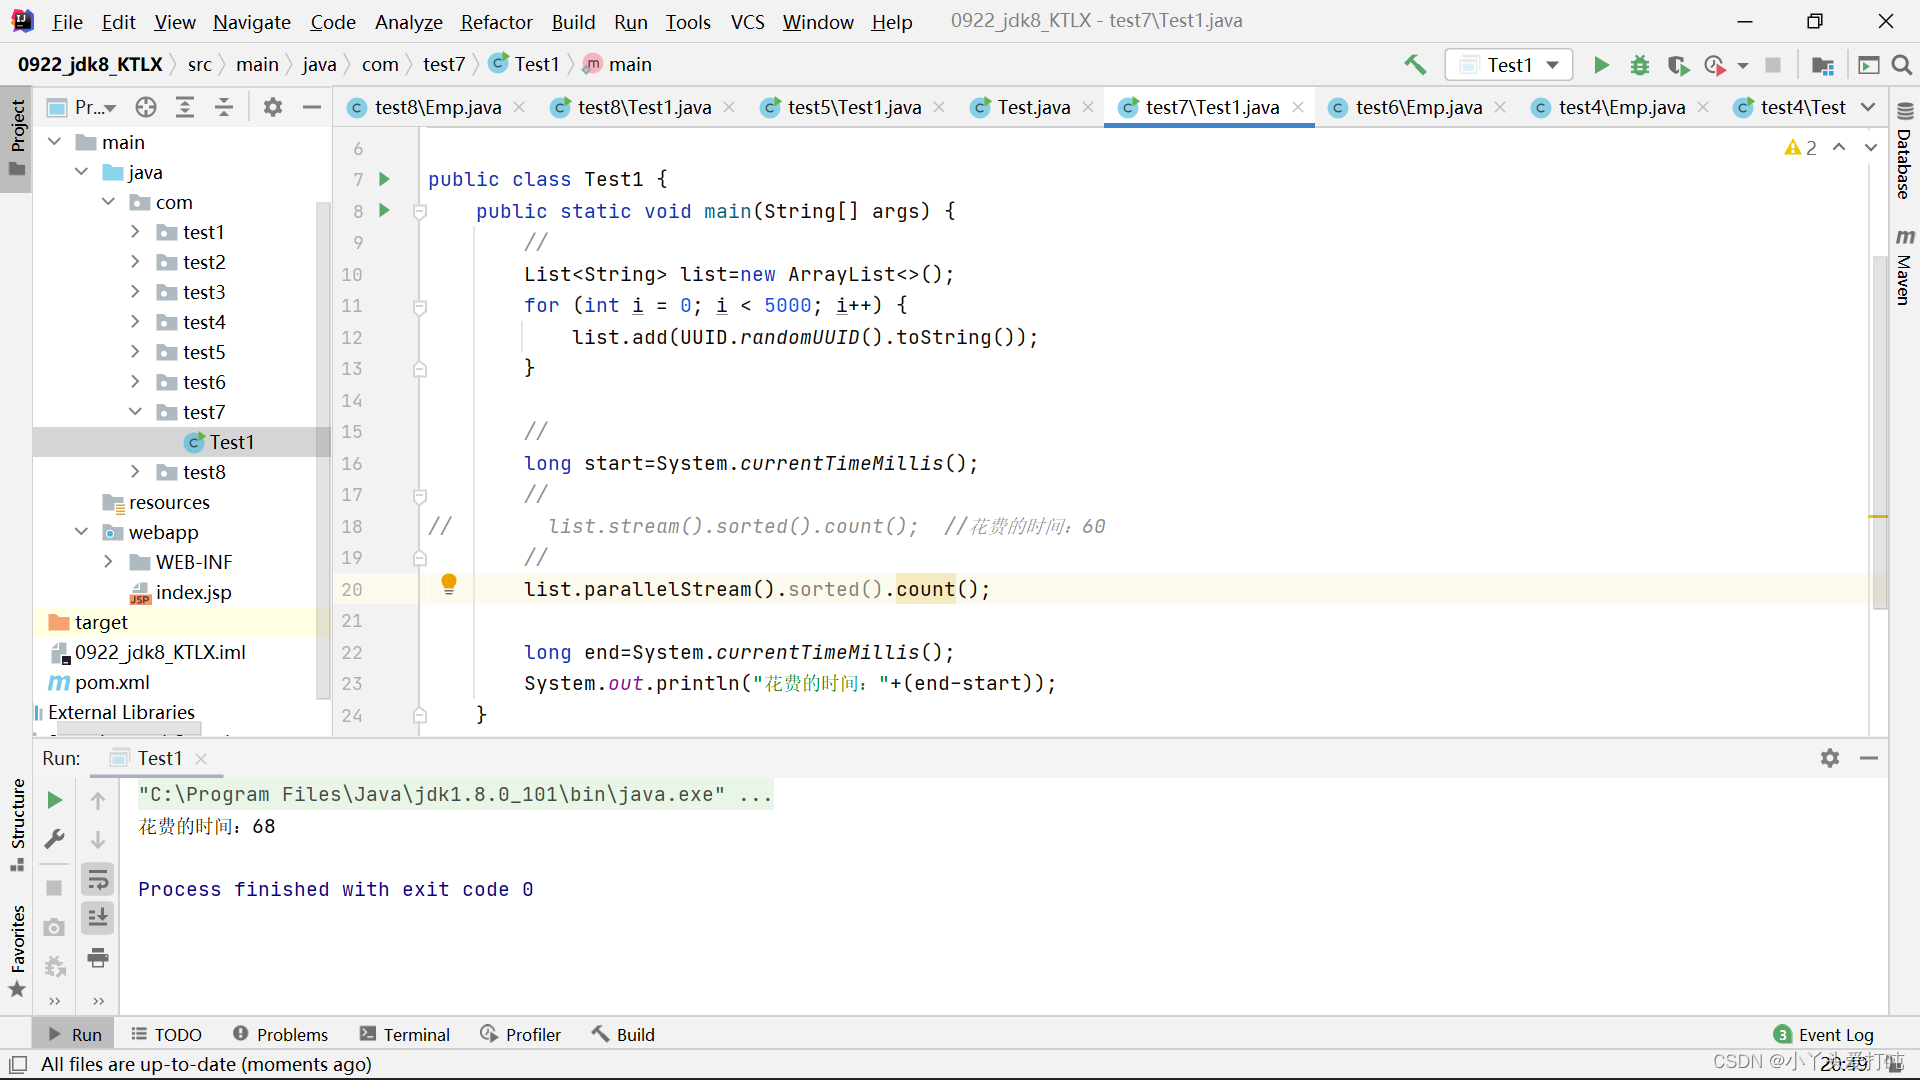This screenshot has width=1920, height=1080.
Task: Open the Profiler tool window
Action: point(520,1034)
